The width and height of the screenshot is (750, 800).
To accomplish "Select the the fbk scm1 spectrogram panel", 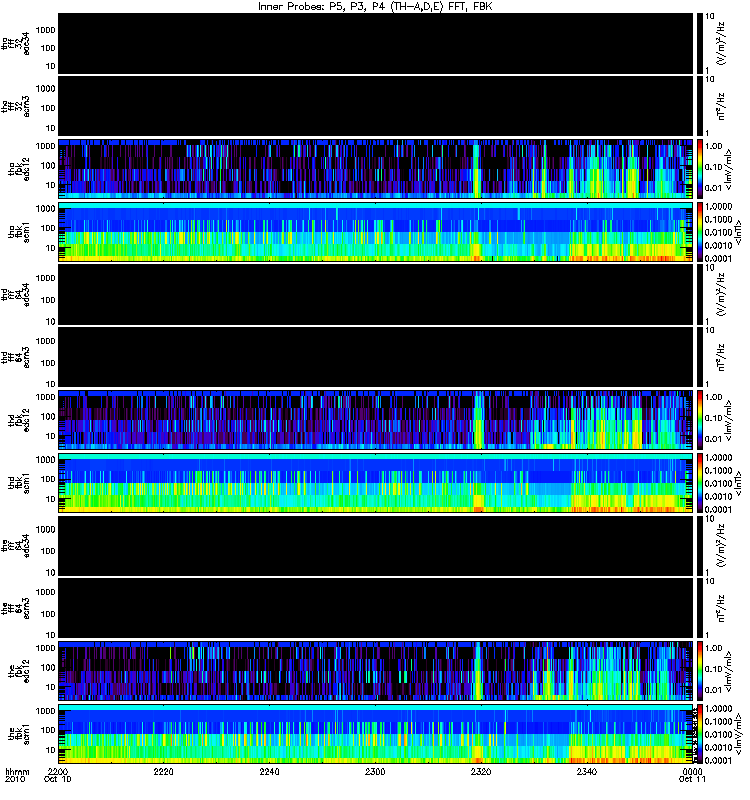I will coord(376,734).
